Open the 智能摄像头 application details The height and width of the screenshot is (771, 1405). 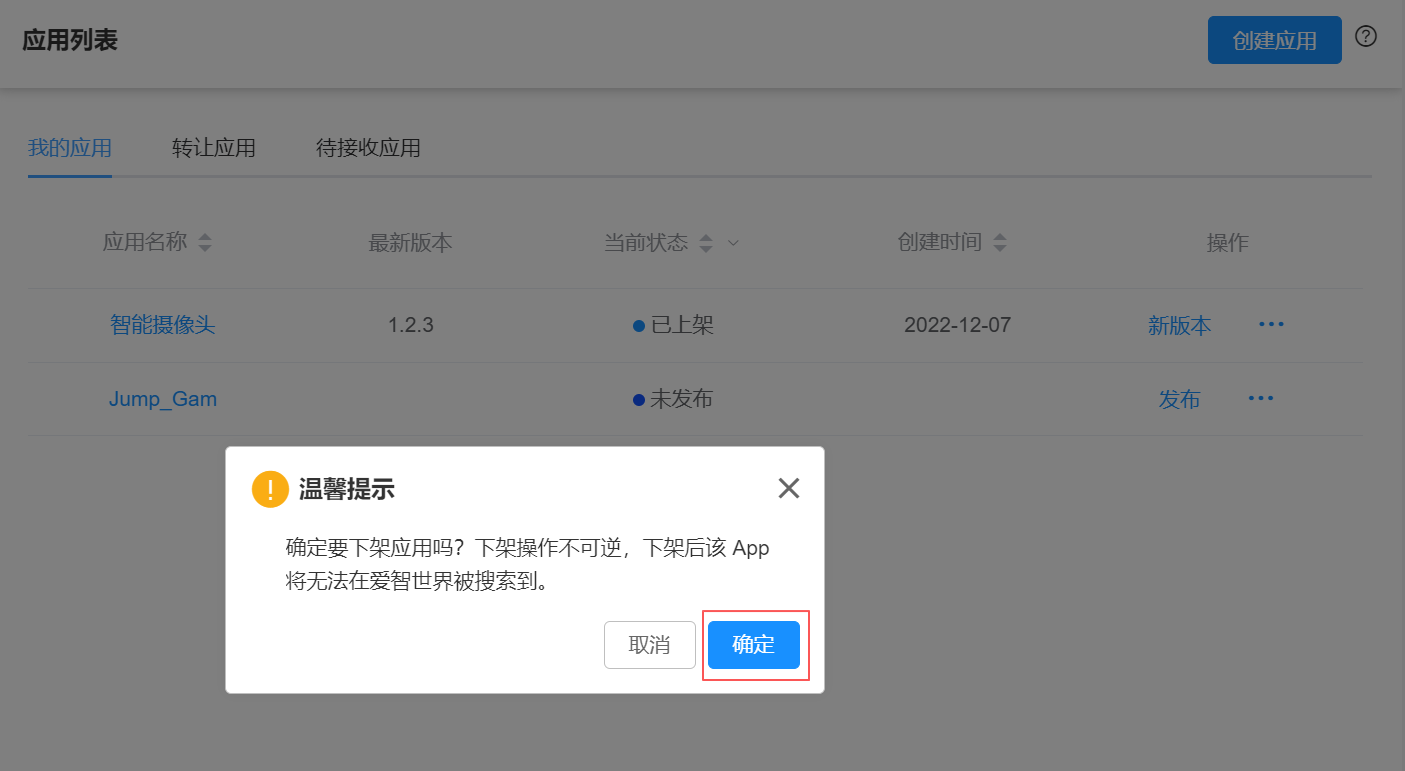click(x=162, y=324)
